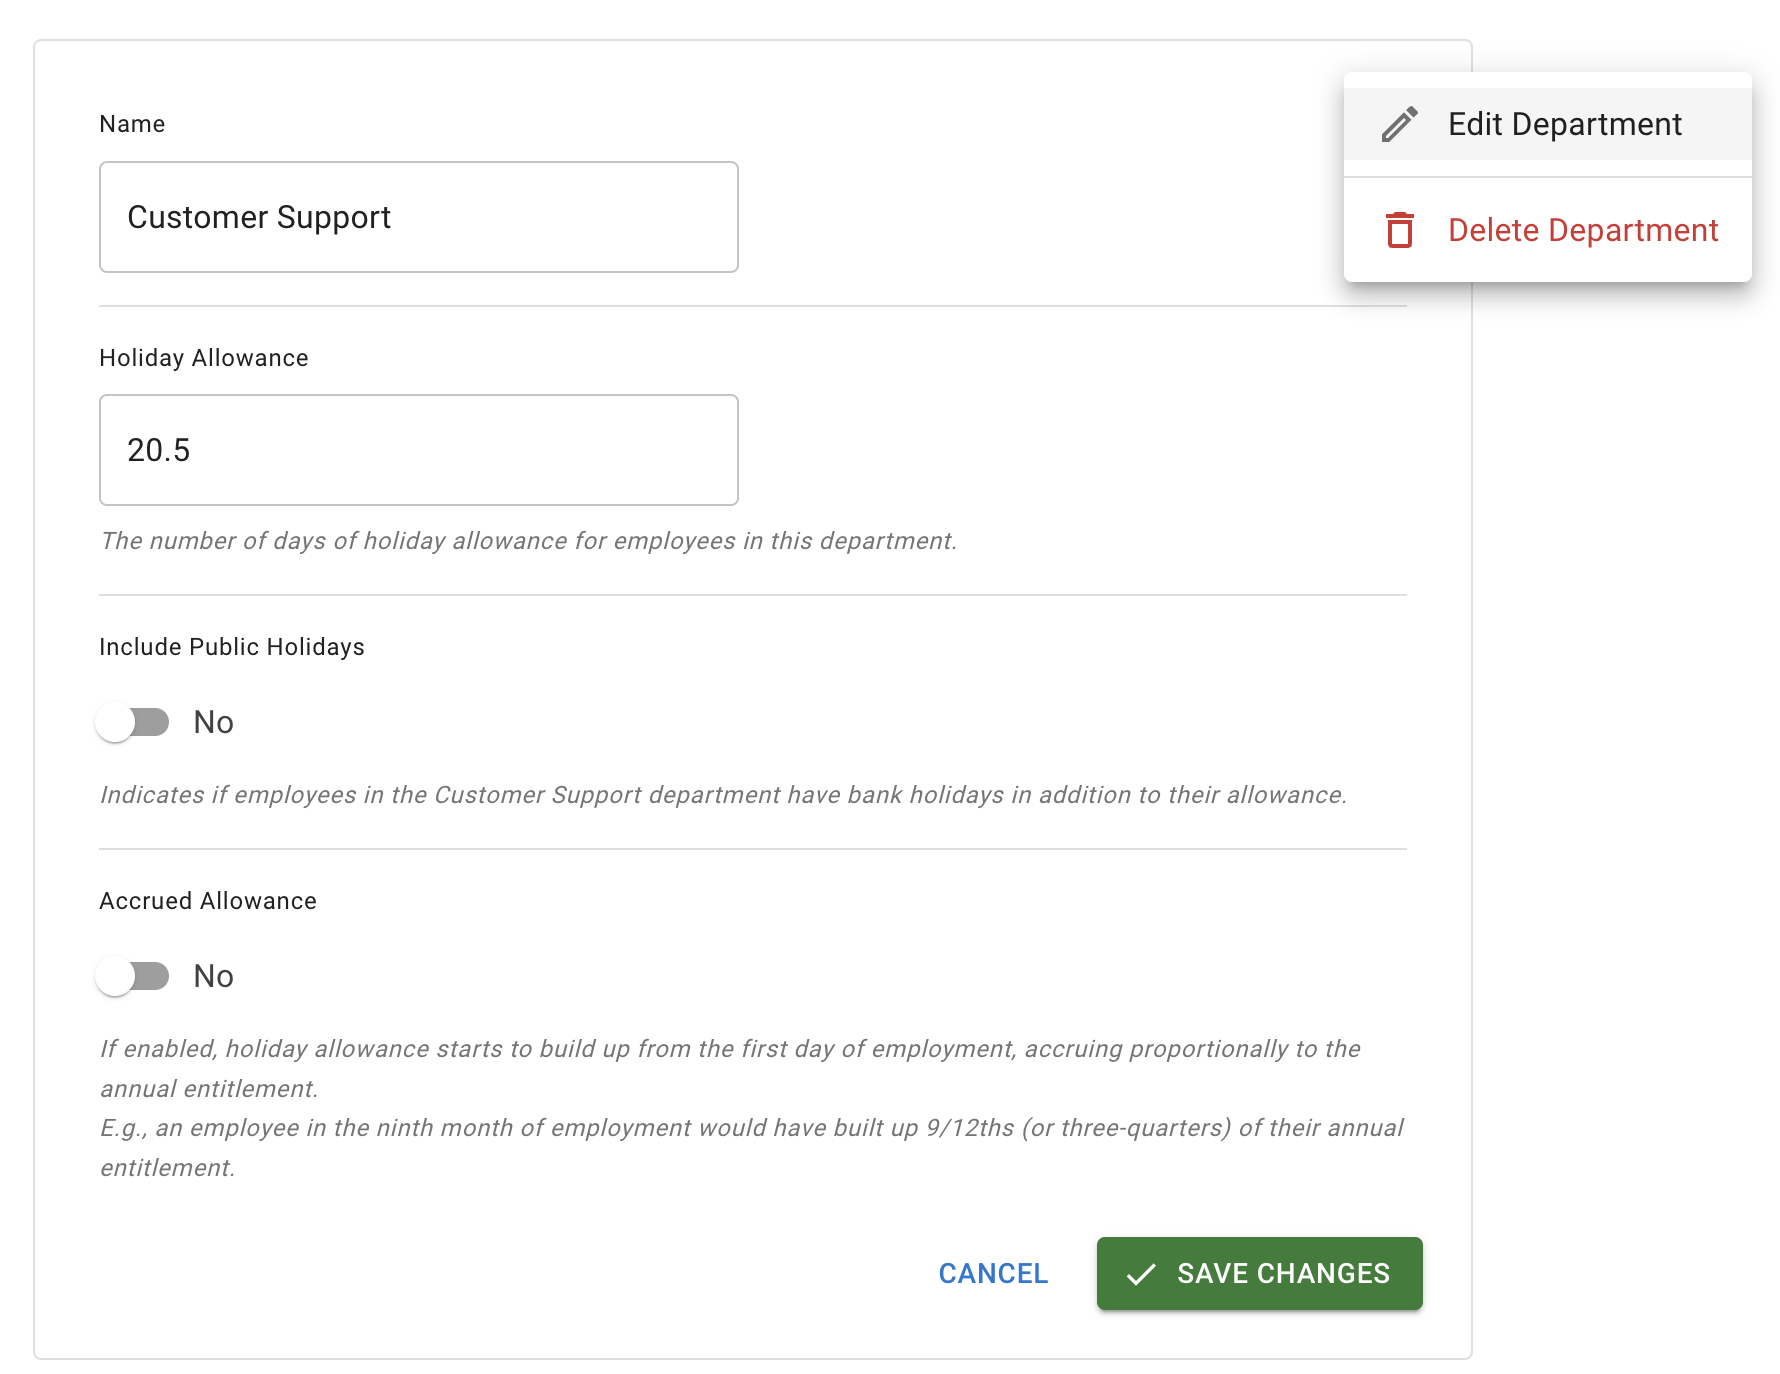
Task: Turn on the Accrued Allowance toggle
Action: pos(133,976)
